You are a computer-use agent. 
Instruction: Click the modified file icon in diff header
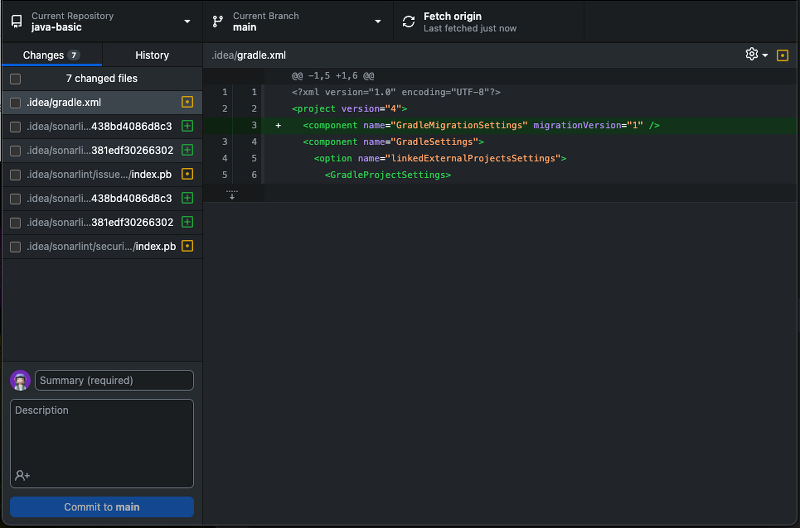click(782, 55)
